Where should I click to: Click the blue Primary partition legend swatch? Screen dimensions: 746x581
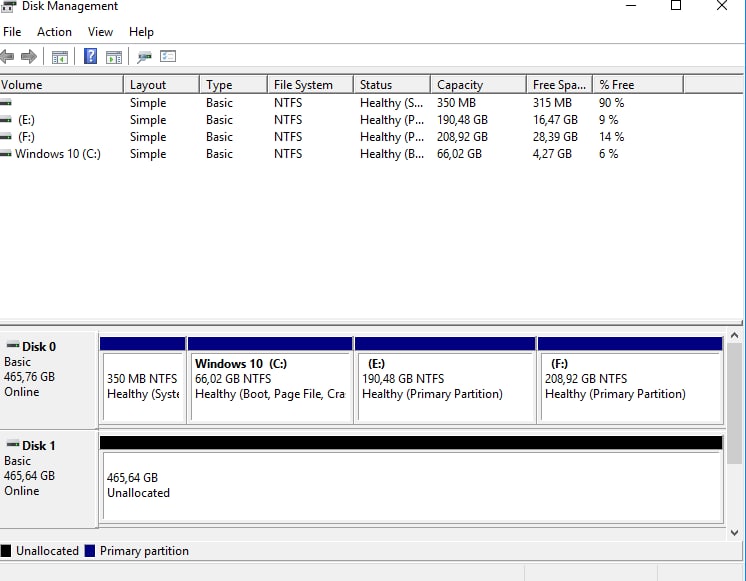point(90,551)
